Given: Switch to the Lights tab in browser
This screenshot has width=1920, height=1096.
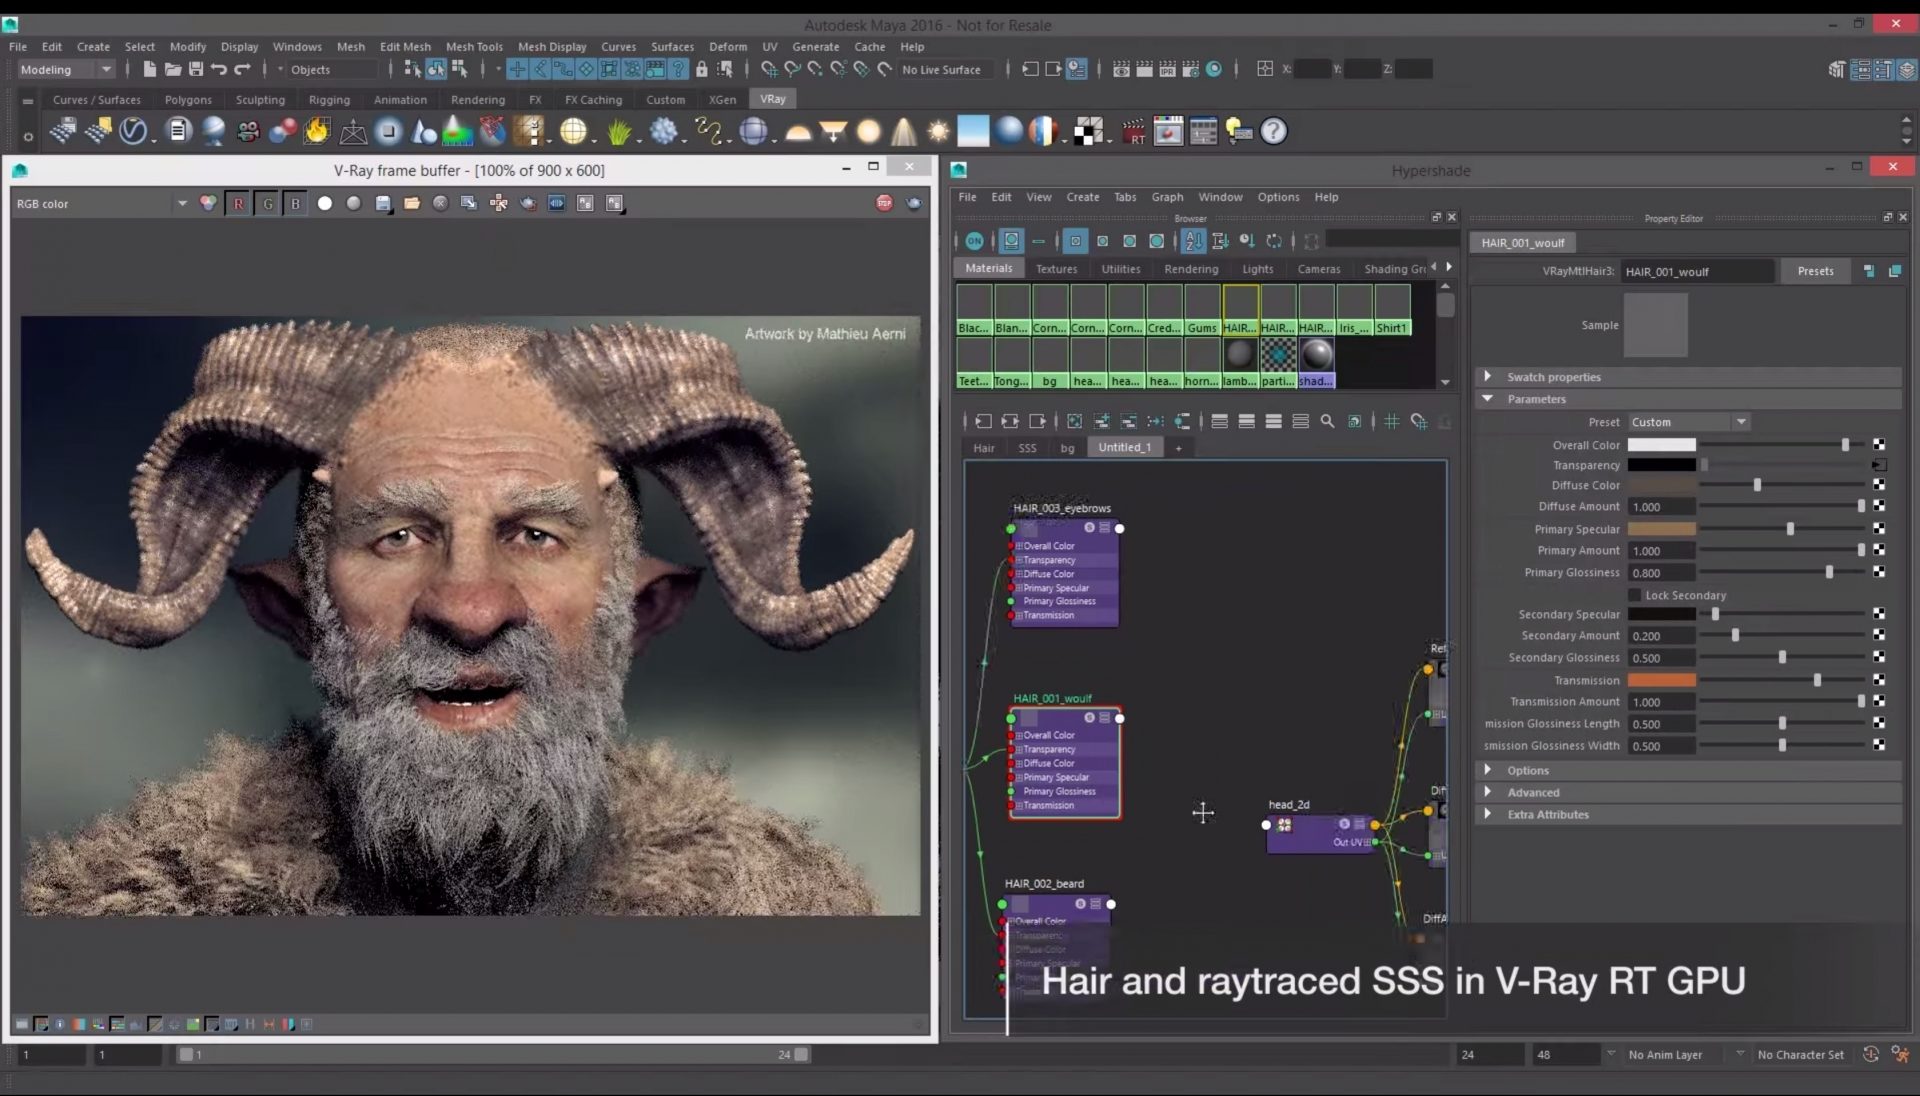Looking at the screenshot, I should coord(1257,269).
